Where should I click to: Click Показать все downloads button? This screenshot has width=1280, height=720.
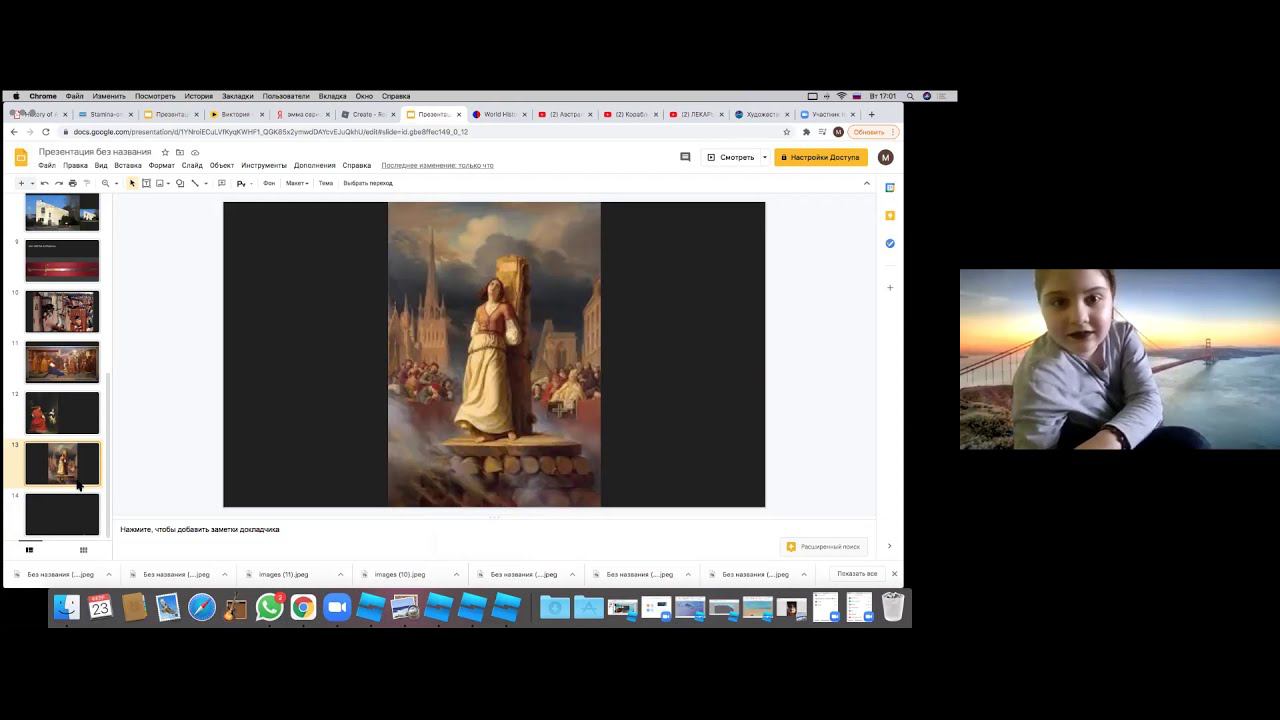(x=857, y=574)
